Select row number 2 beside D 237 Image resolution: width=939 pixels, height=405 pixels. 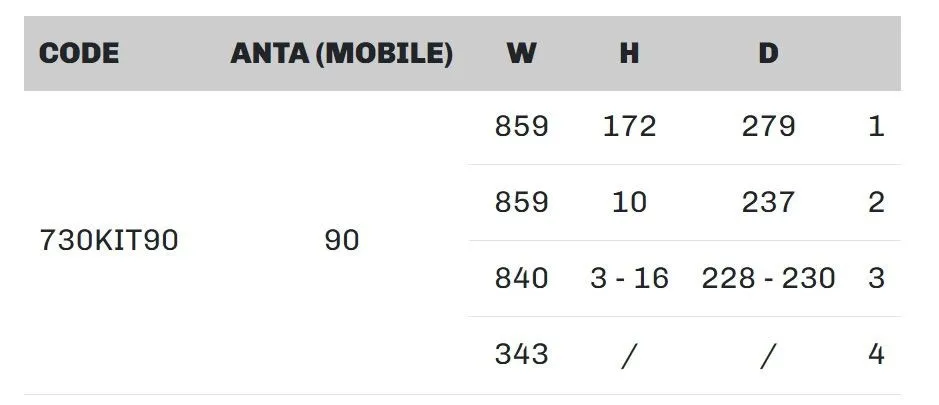(x=876, y=202)
